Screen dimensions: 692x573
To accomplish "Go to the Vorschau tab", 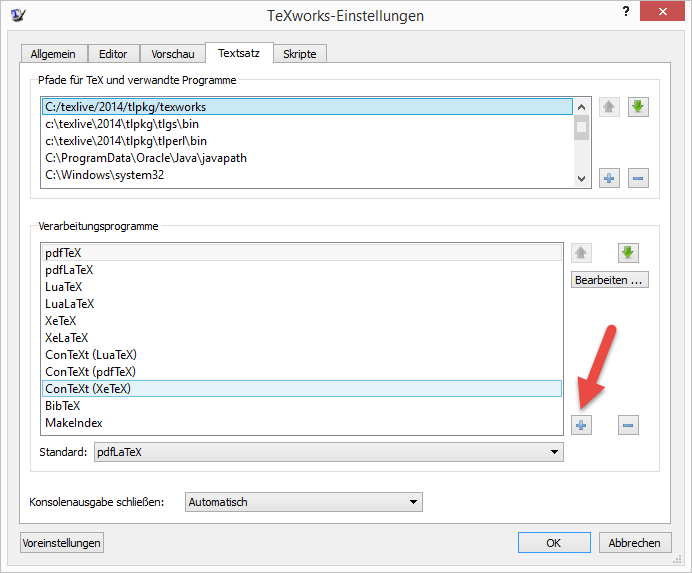I will (x=172, y=54).
